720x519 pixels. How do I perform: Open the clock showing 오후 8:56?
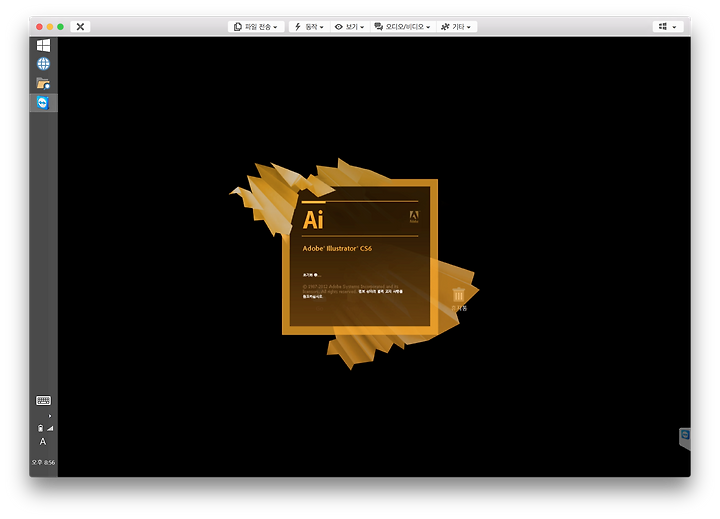(x=43, y=463)
